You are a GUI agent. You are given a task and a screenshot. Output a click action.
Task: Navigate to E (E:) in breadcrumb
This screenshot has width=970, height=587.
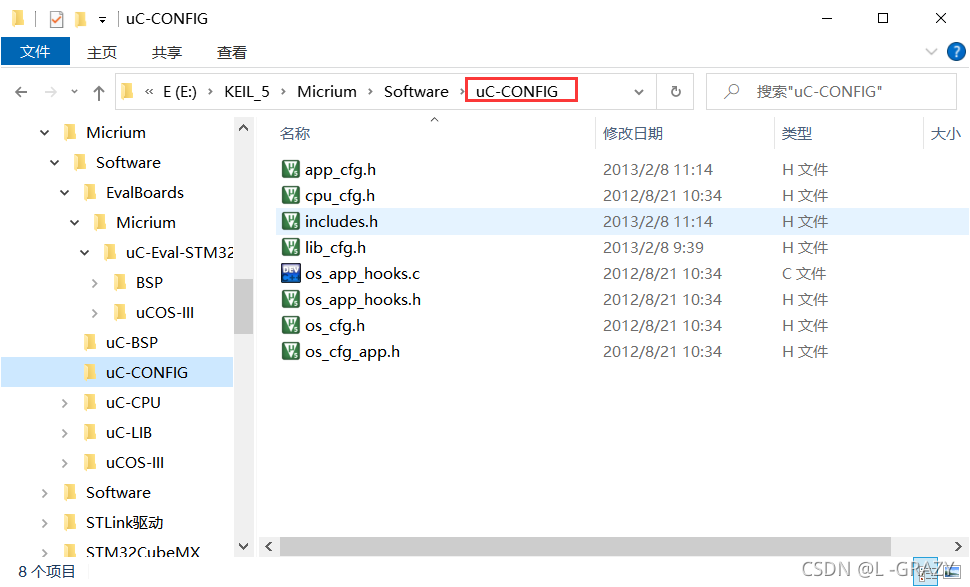180,92
